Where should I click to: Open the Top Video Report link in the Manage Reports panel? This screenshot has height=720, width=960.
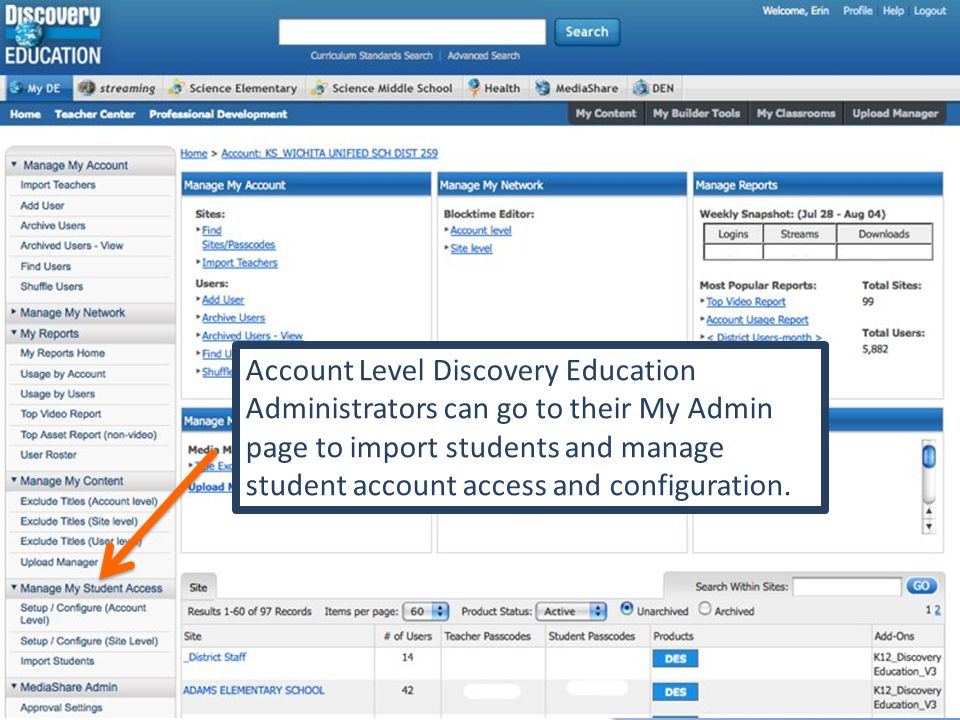coord(746,302)
